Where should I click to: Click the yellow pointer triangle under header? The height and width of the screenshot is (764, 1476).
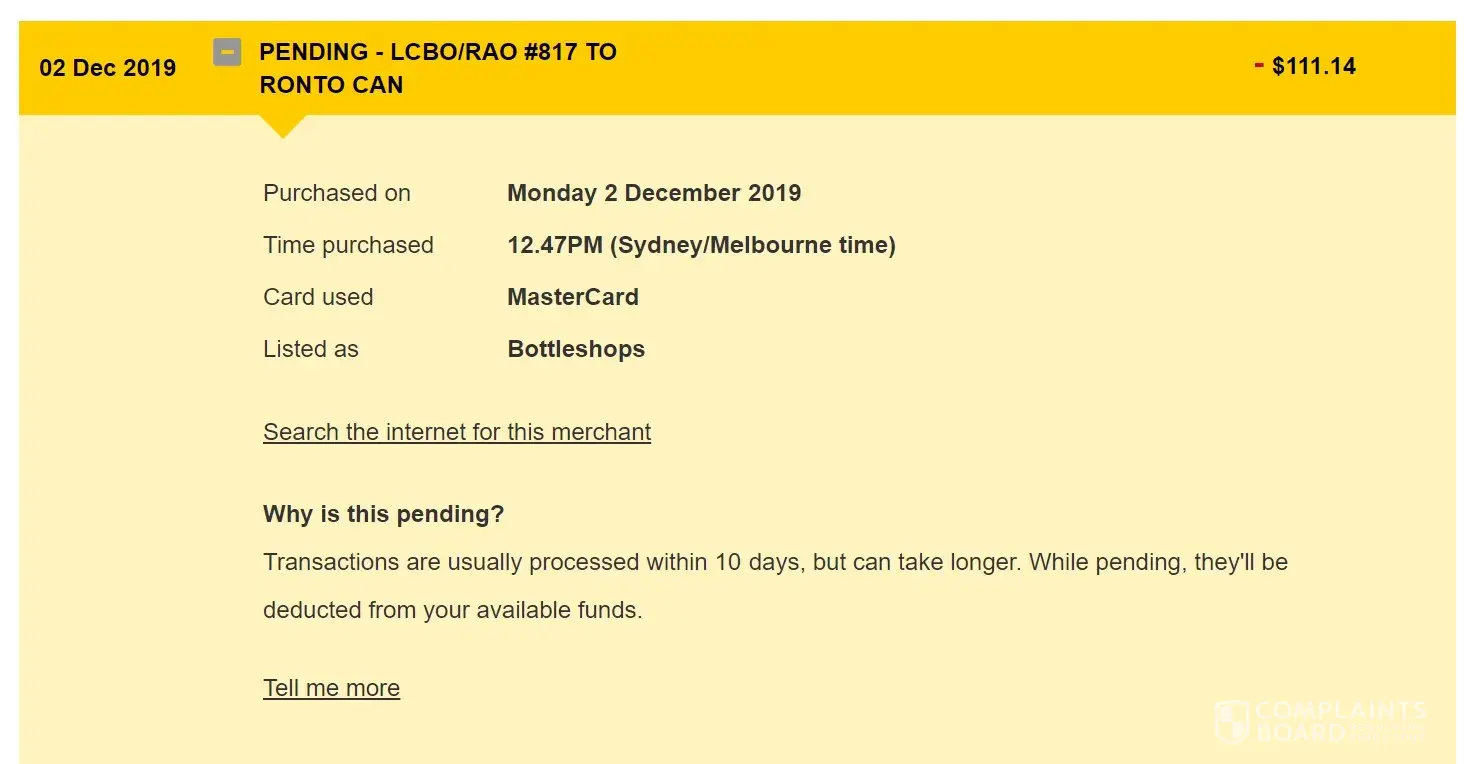tap(282, 126)
